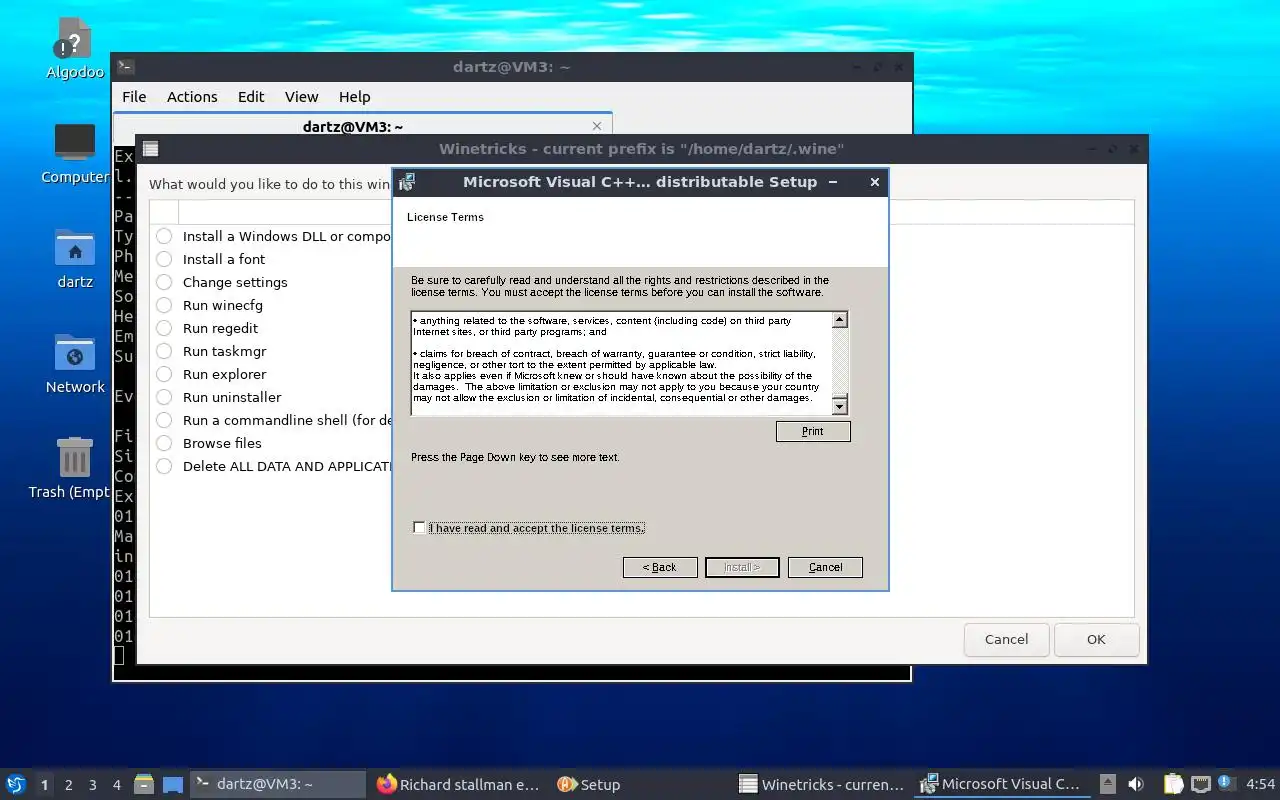
Task: Click the Winetricks window menu icon
Action: tap(150, 149)
